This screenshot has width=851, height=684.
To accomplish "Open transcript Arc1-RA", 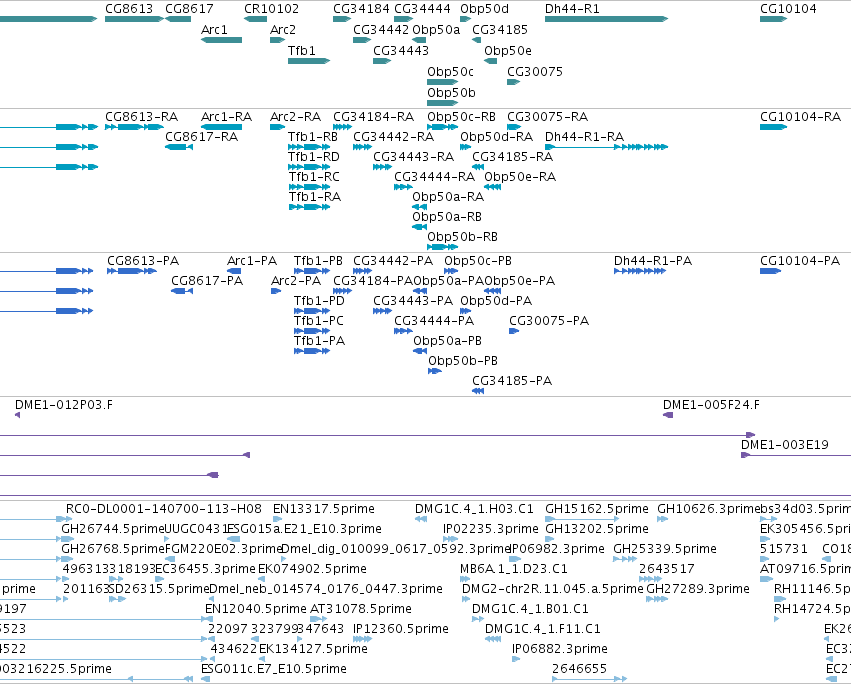I will (x=221, y=127).
